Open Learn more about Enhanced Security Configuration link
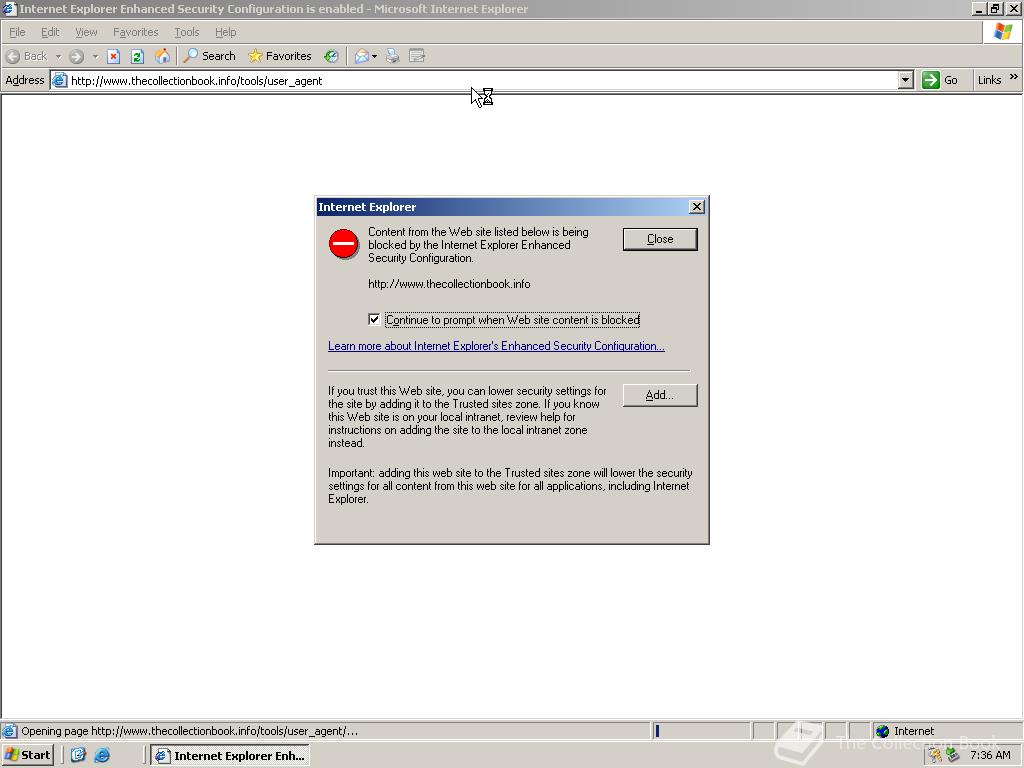The height and width of the screenshot is (768, 1024). point(496,346)
